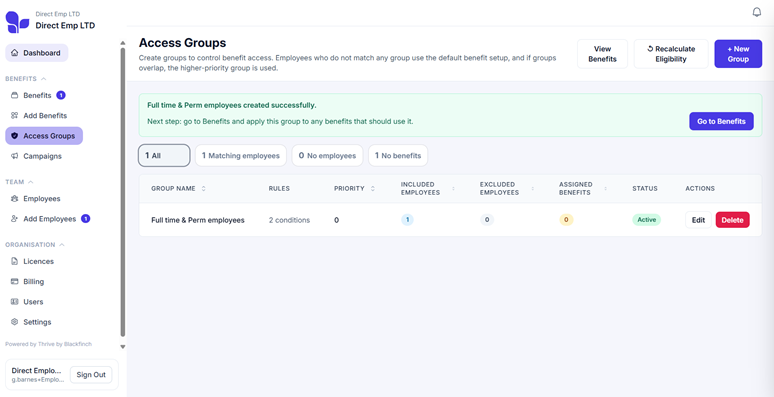Click the Direct Emplo... user account name

click(37, 370)
